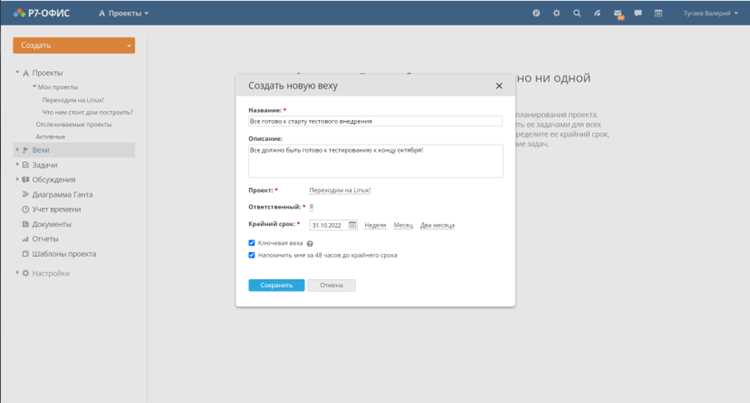750x403 pixels.
Task: Open the Ответственный selector in the dialog
Action: [x=311, y=207]
